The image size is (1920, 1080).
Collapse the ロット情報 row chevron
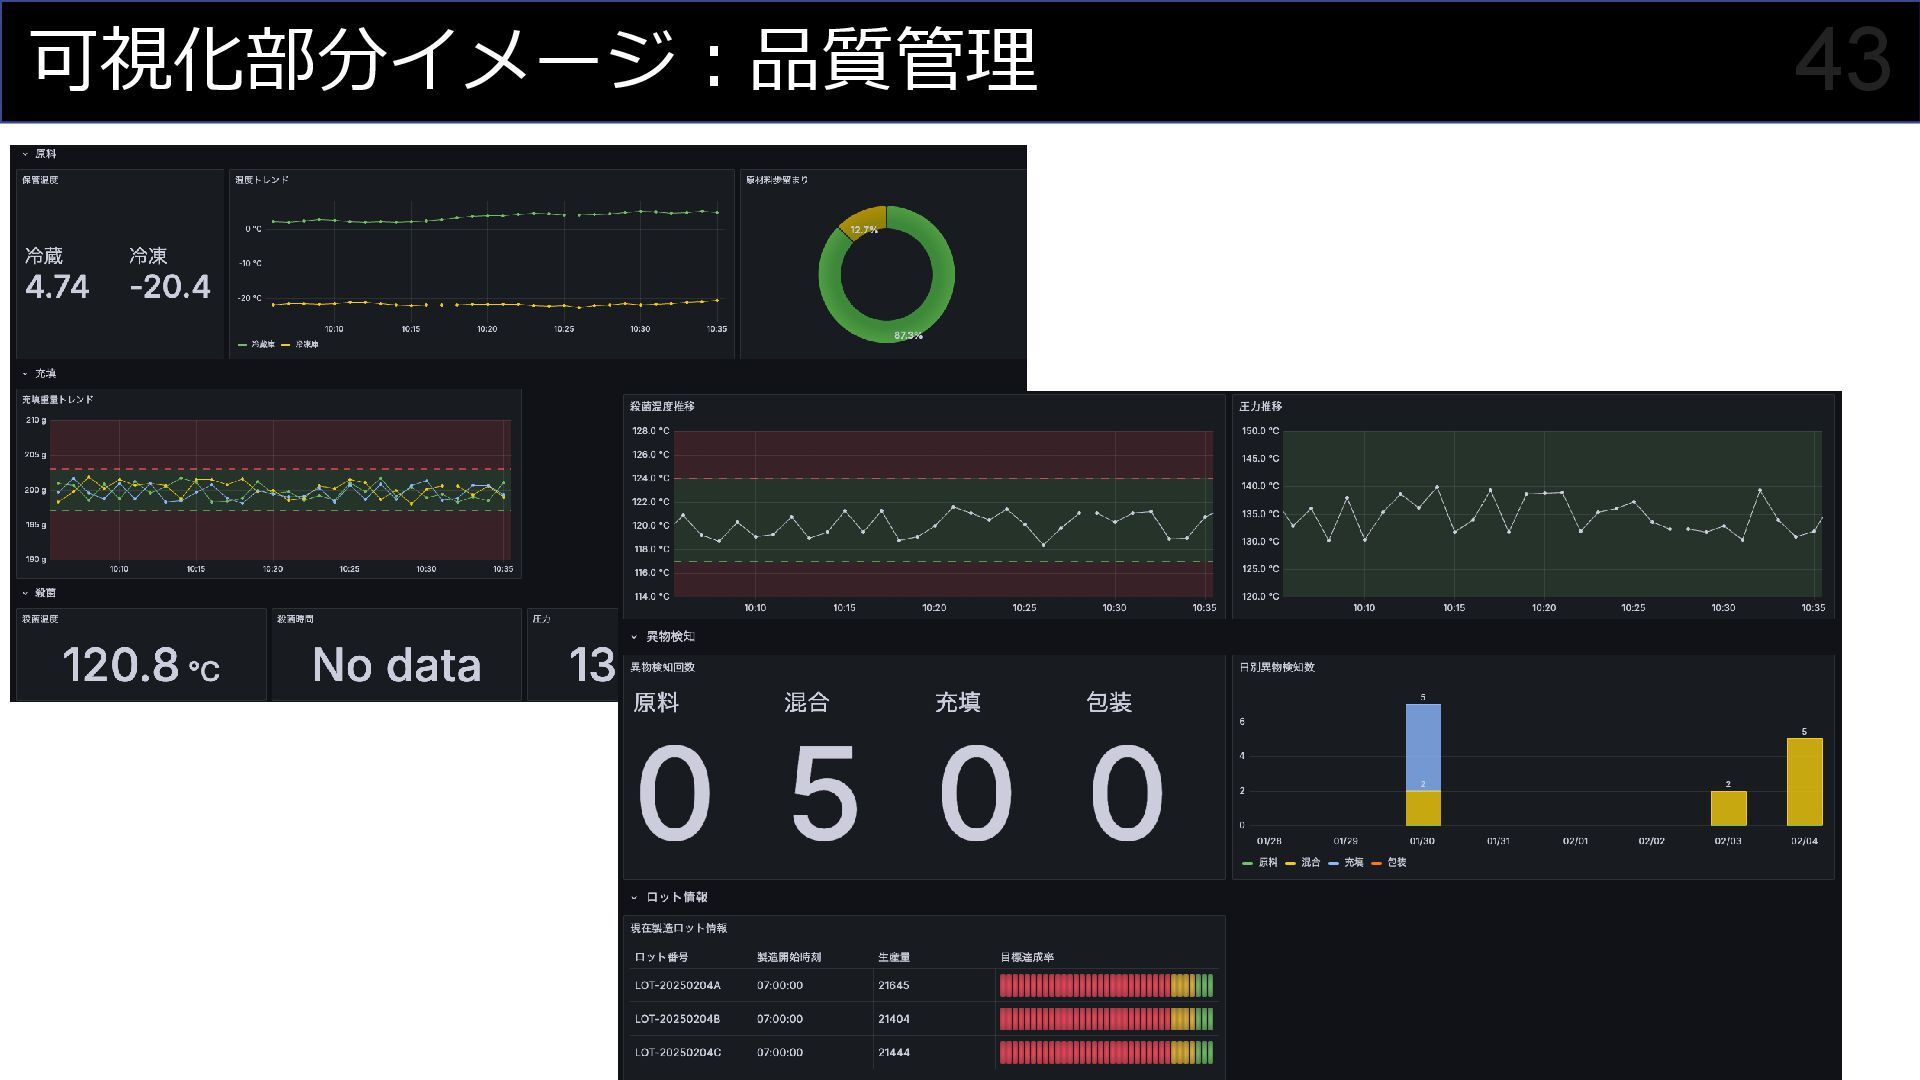(x=634, y=898)
